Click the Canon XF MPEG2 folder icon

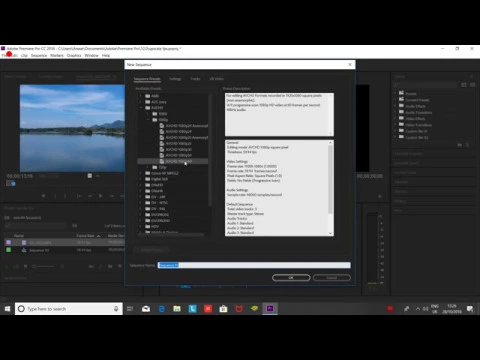(x=148, y=173)
